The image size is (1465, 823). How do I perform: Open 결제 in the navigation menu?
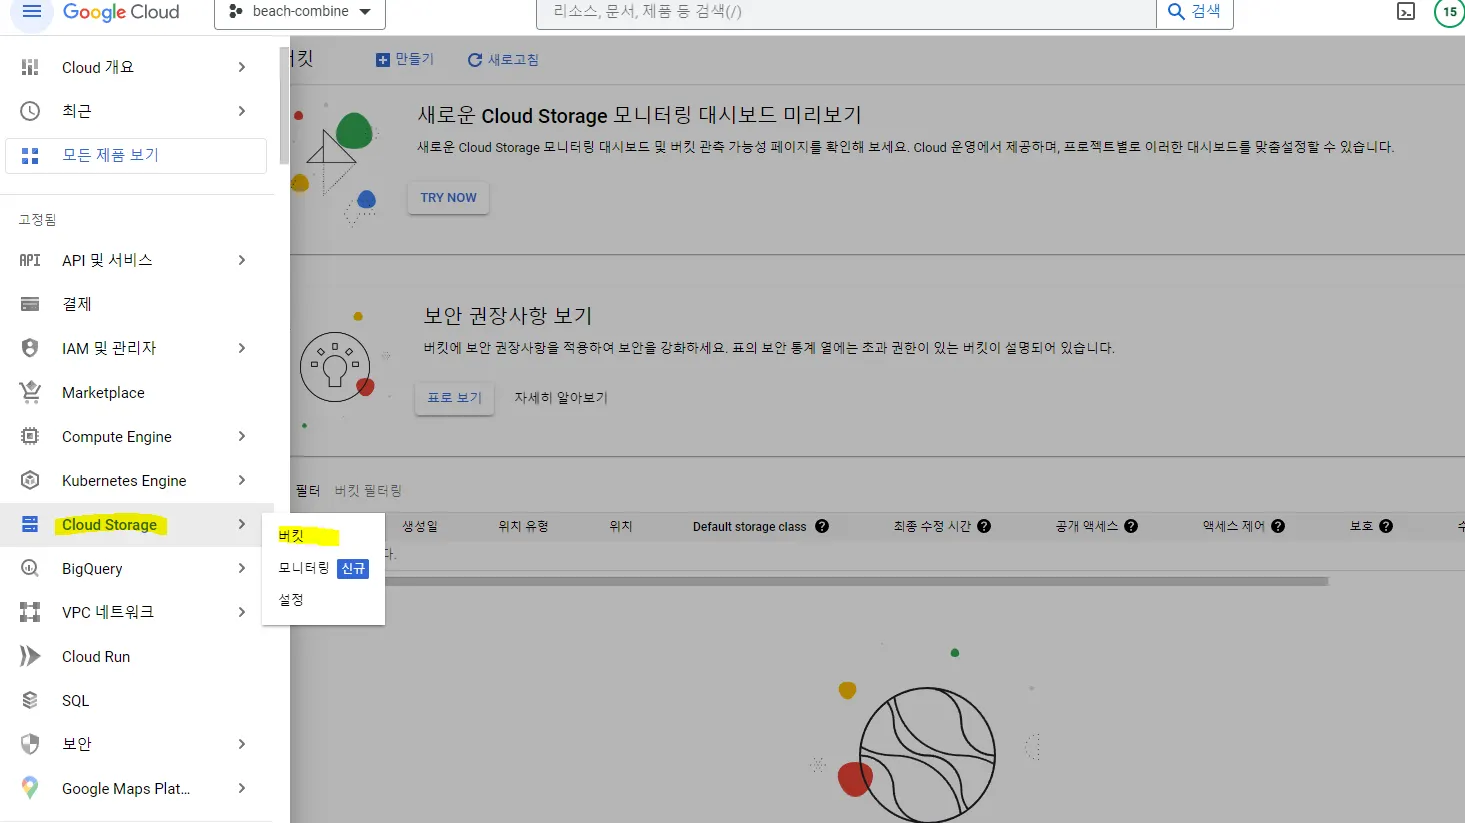[137, 304]
